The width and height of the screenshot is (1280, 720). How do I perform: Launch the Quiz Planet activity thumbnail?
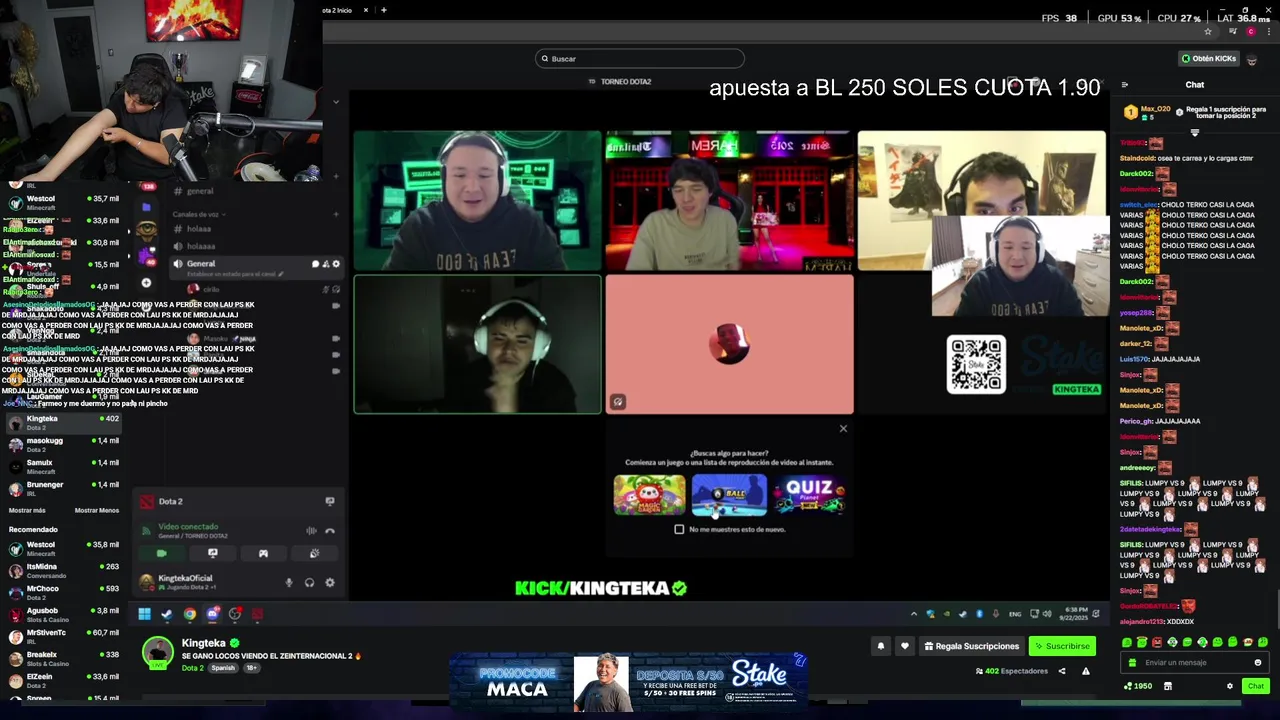[x=809, y=495]
